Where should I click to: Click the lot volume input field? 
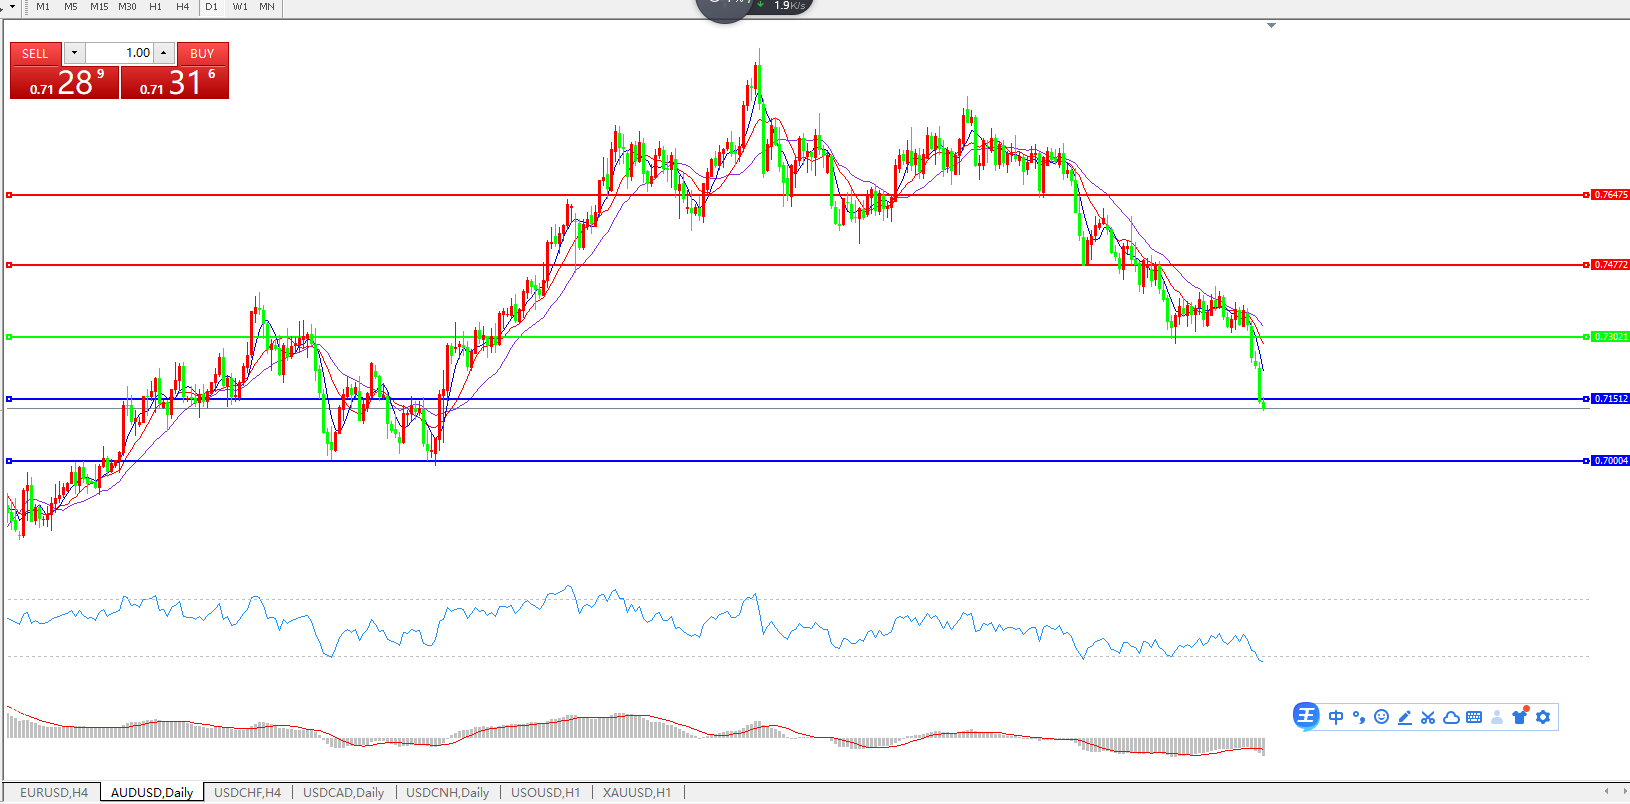coord(119,53)
